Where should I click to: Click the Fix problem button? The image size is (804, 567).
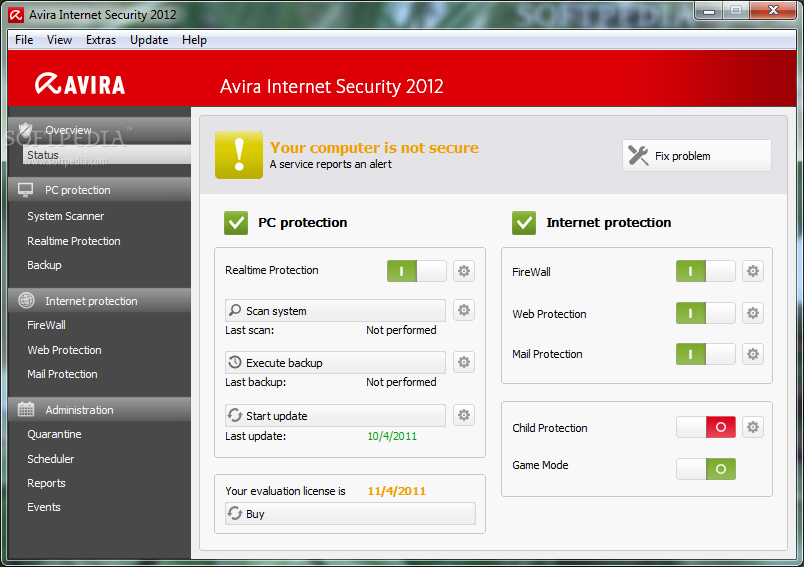coord(697,155)
